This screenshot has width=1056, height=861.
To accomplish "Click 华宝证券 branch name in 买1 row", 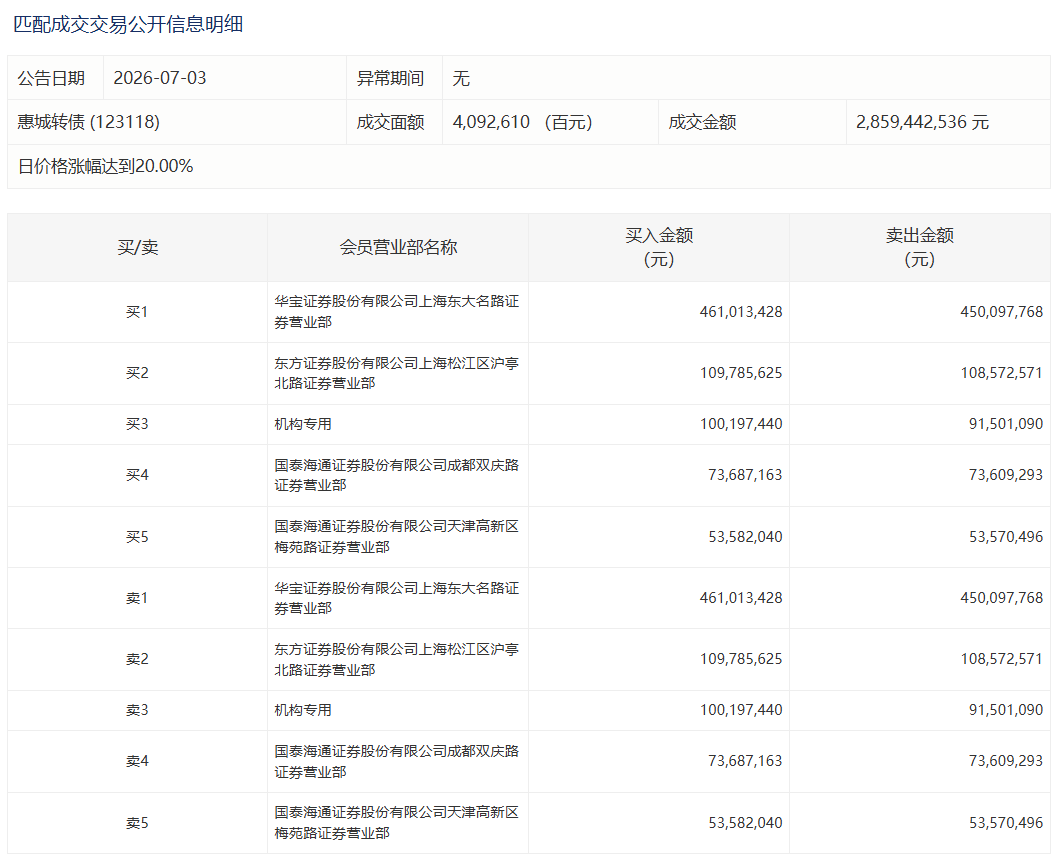I will [397, 312].
